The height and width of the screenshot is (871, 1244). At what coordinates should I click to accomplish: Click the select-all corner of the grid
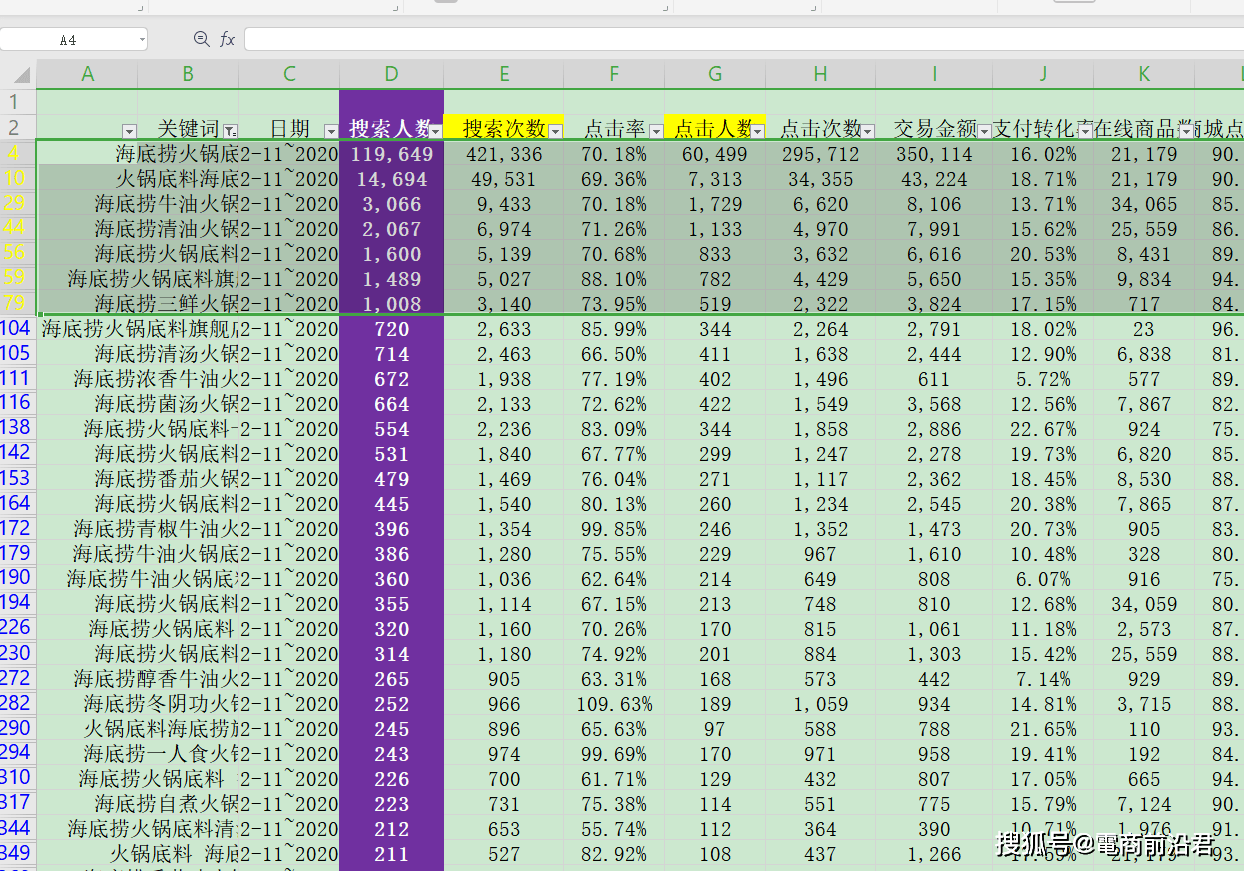pyautogui.click(x=18, y=74)
